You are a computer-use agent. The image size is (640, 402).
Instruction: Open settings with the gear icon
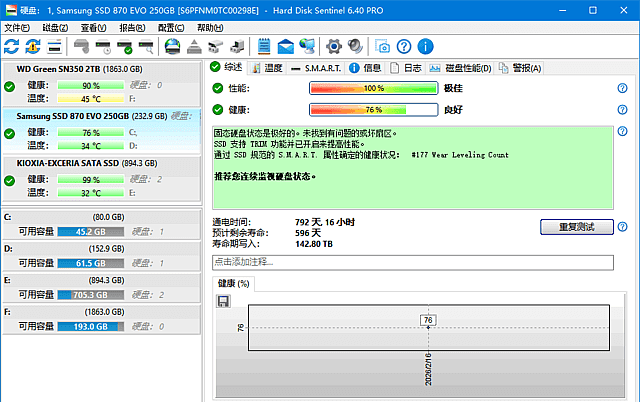coord(333,47)
